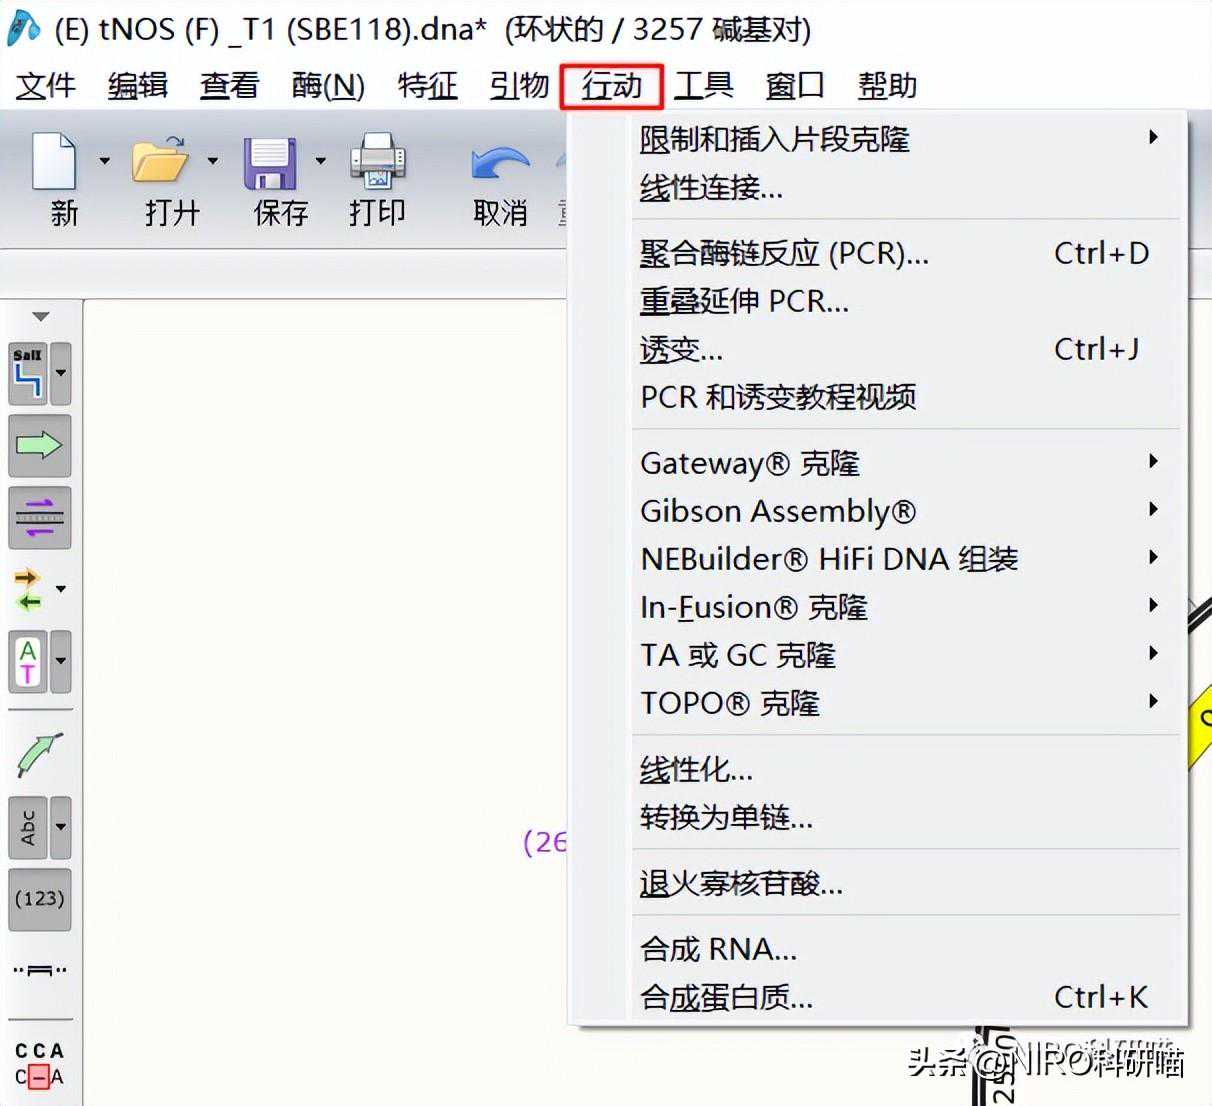Choose 线性化... from the menu
The width and height of the screenshot is (1212, 1106).
[x=696, y=770]
